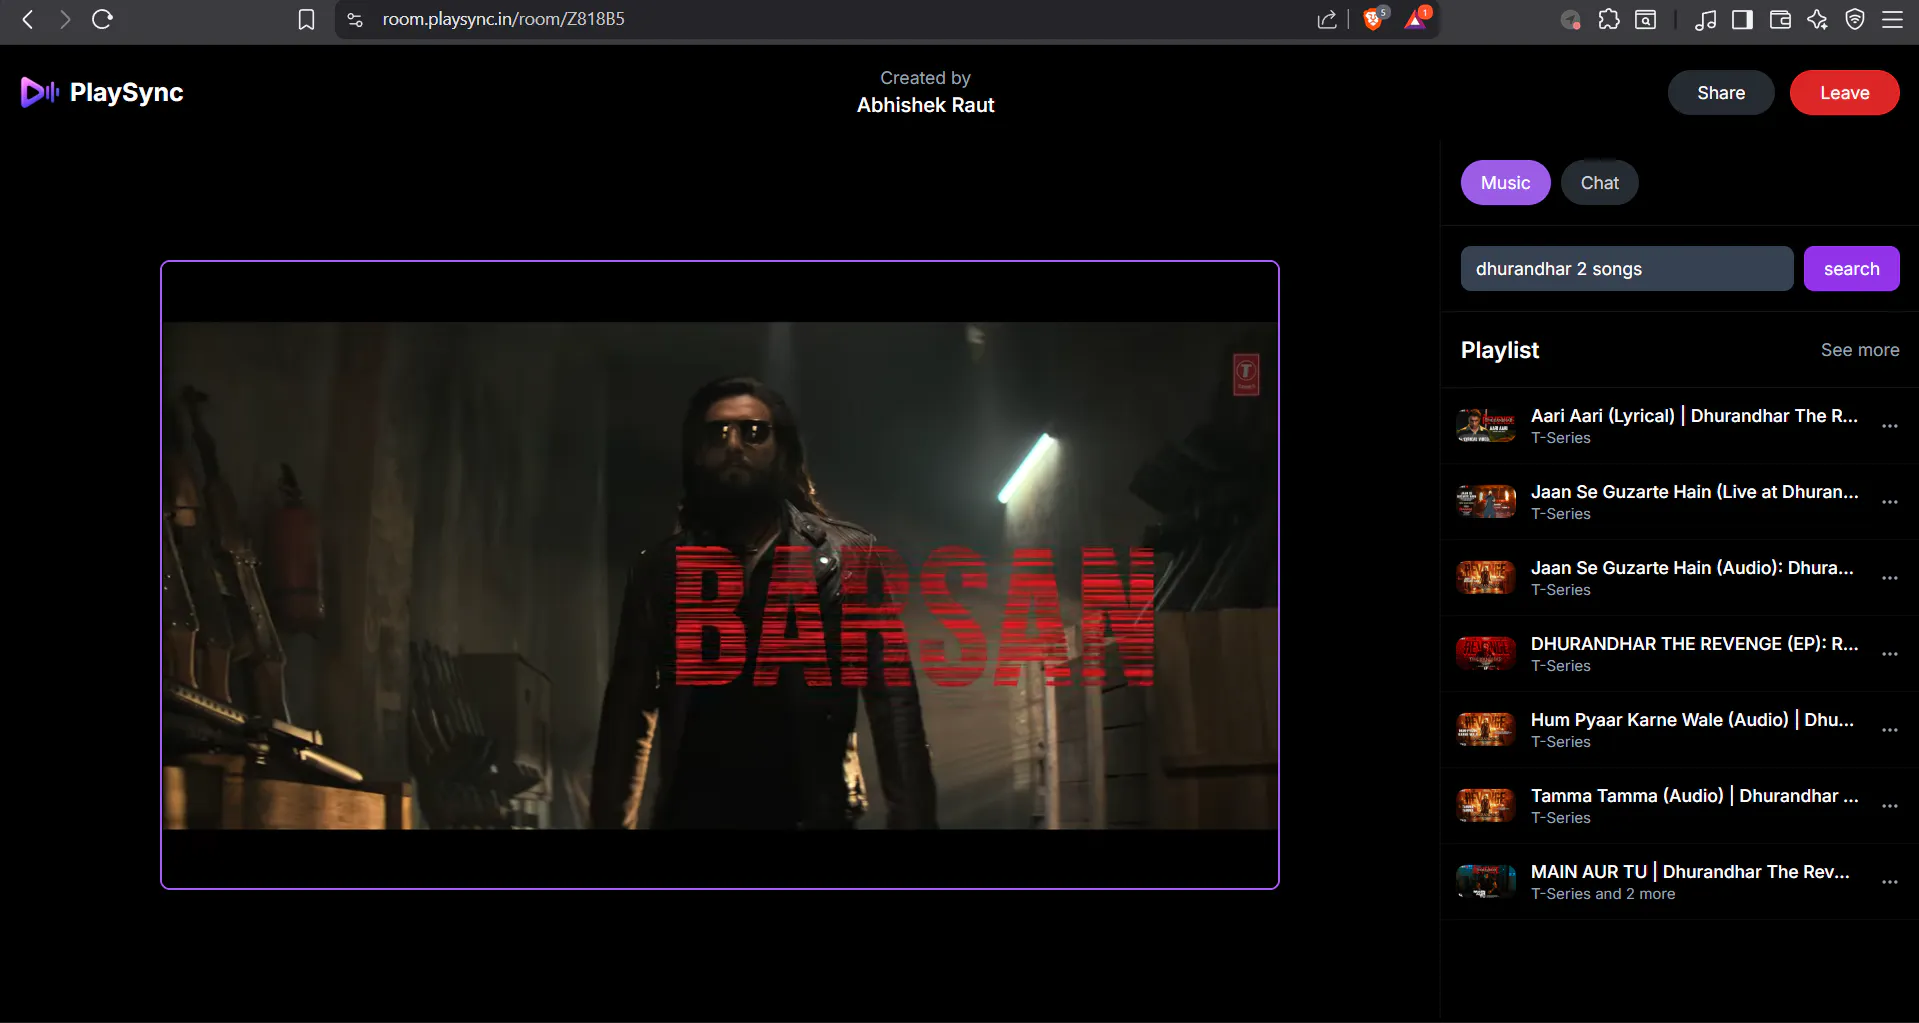Image resolution: width=1919 pixels, height=1023 pixels.
Task: Open options for MAIN AUR TU
Action: click(1889, 882)
